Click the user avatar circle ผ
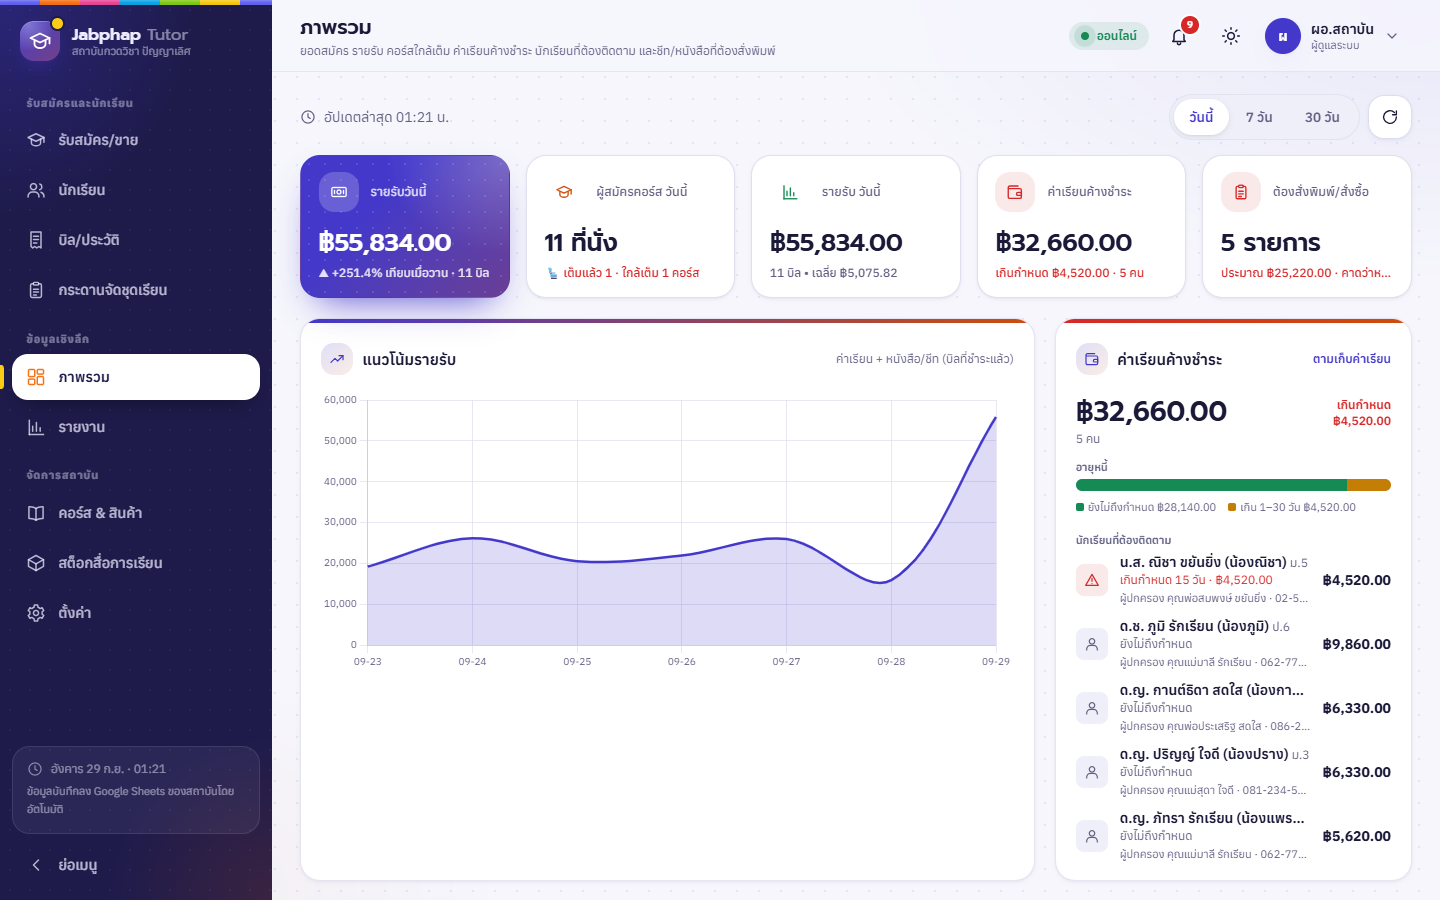Viewport: 1440px width, 900px height. click(1283, 36)
